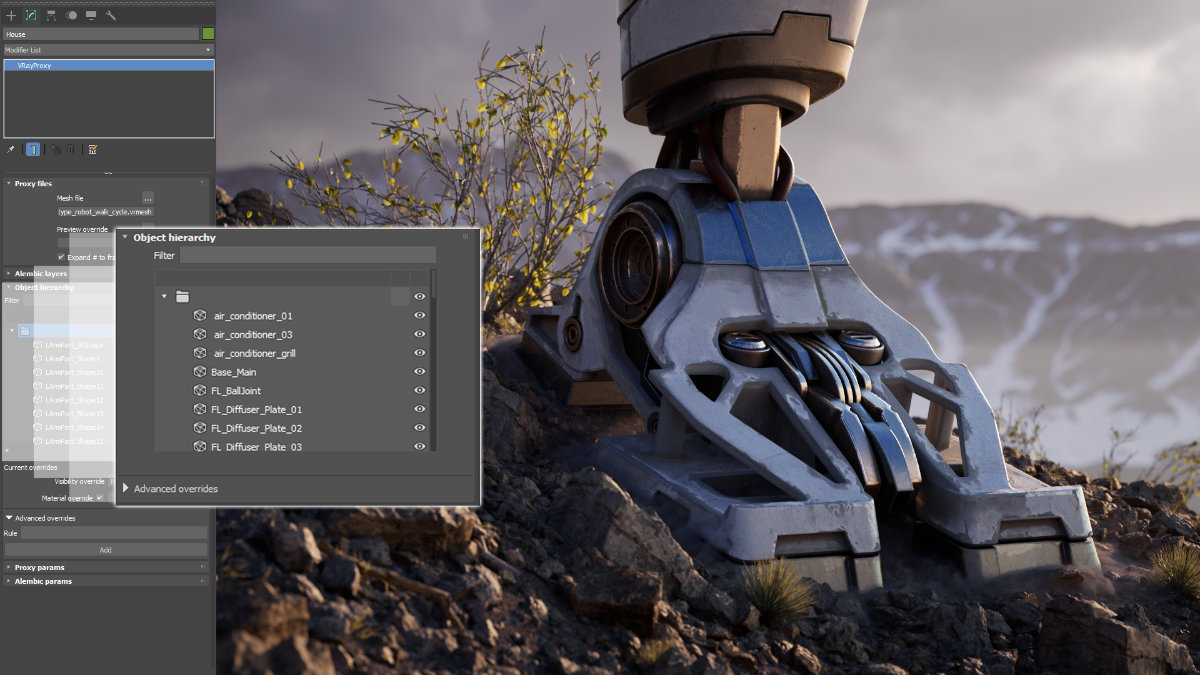Viewport: 1200px width, 675px height.
Task: Collapse the root folder in hierarchy tree
Action: [164, 297]
